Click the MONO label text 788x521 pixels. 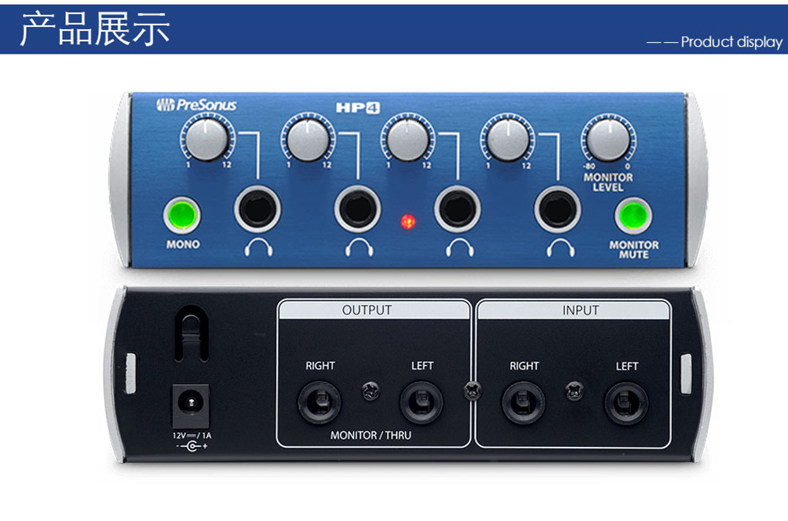(x=183, y=245)
